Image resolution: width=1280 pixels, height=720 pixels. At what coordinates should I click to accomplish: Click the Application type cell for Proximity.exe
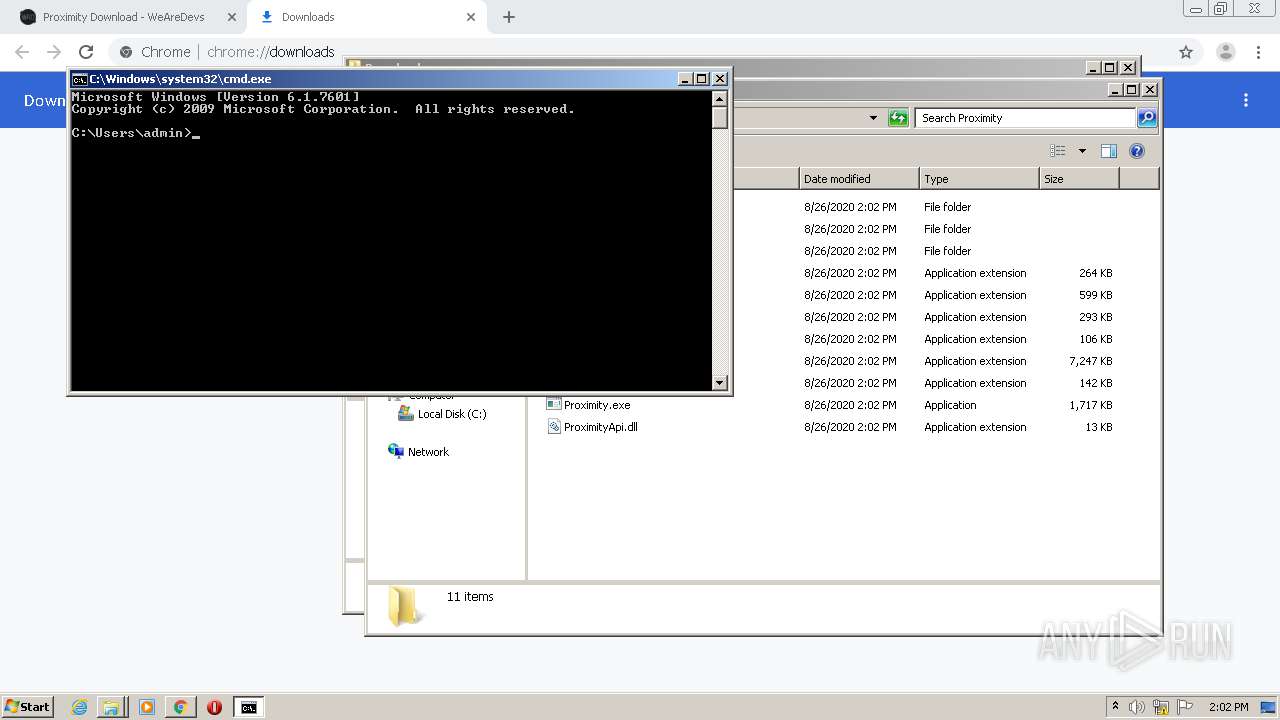coord(950,405)
